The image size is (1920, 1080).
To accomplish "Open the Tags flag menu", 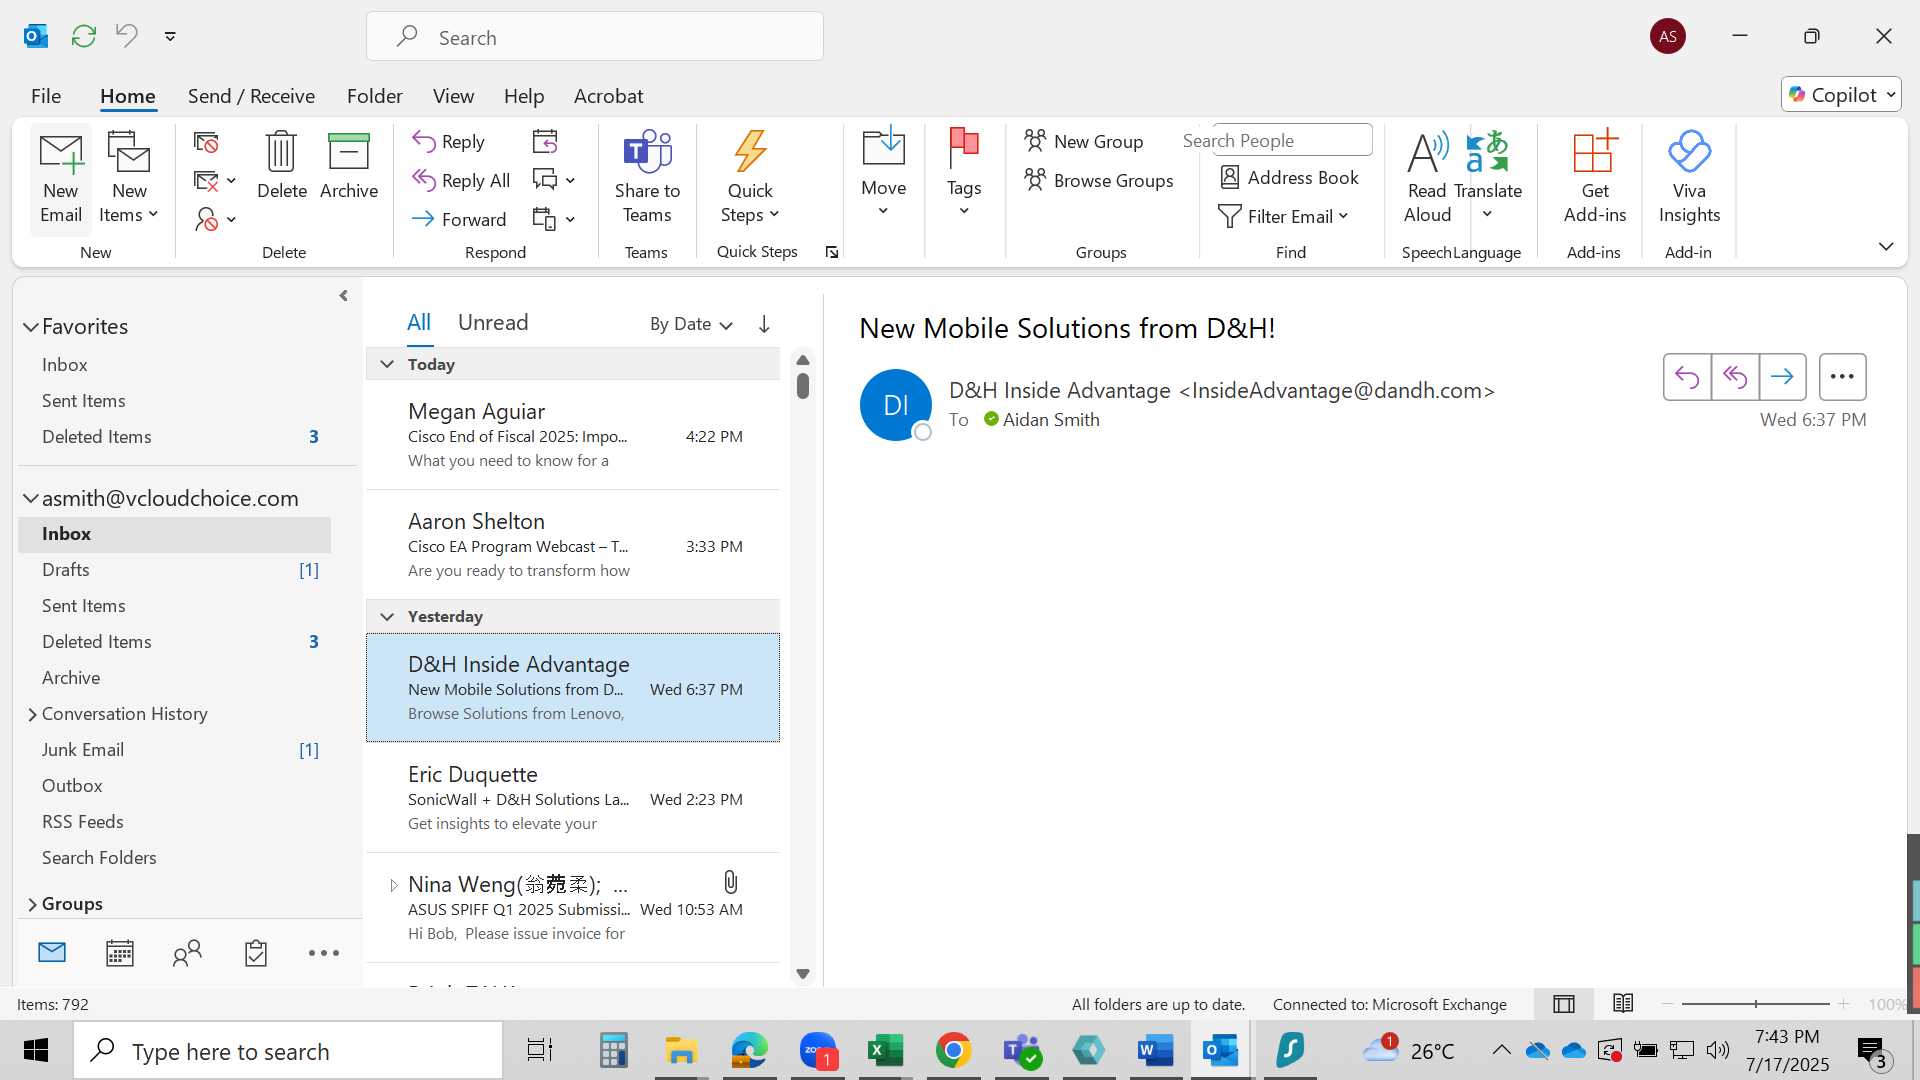I will pos(964,173).
